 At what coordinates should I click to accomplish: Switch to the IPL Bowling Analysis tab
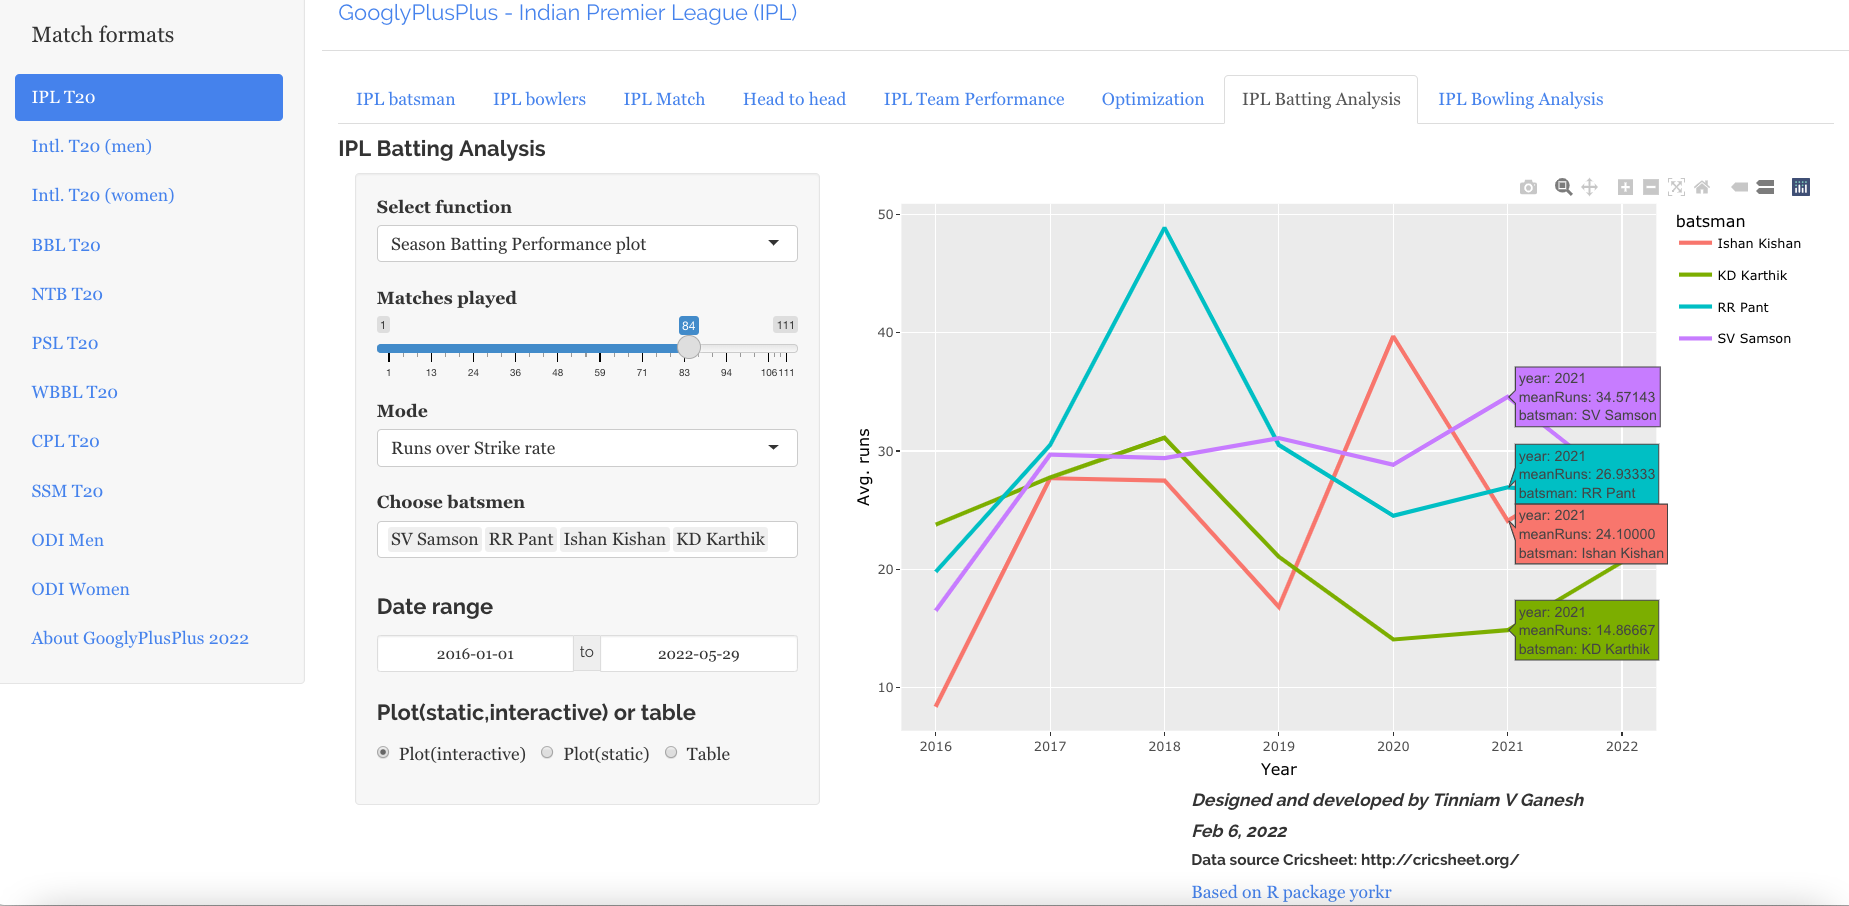pyautogui.click(x=1520, y=99)
